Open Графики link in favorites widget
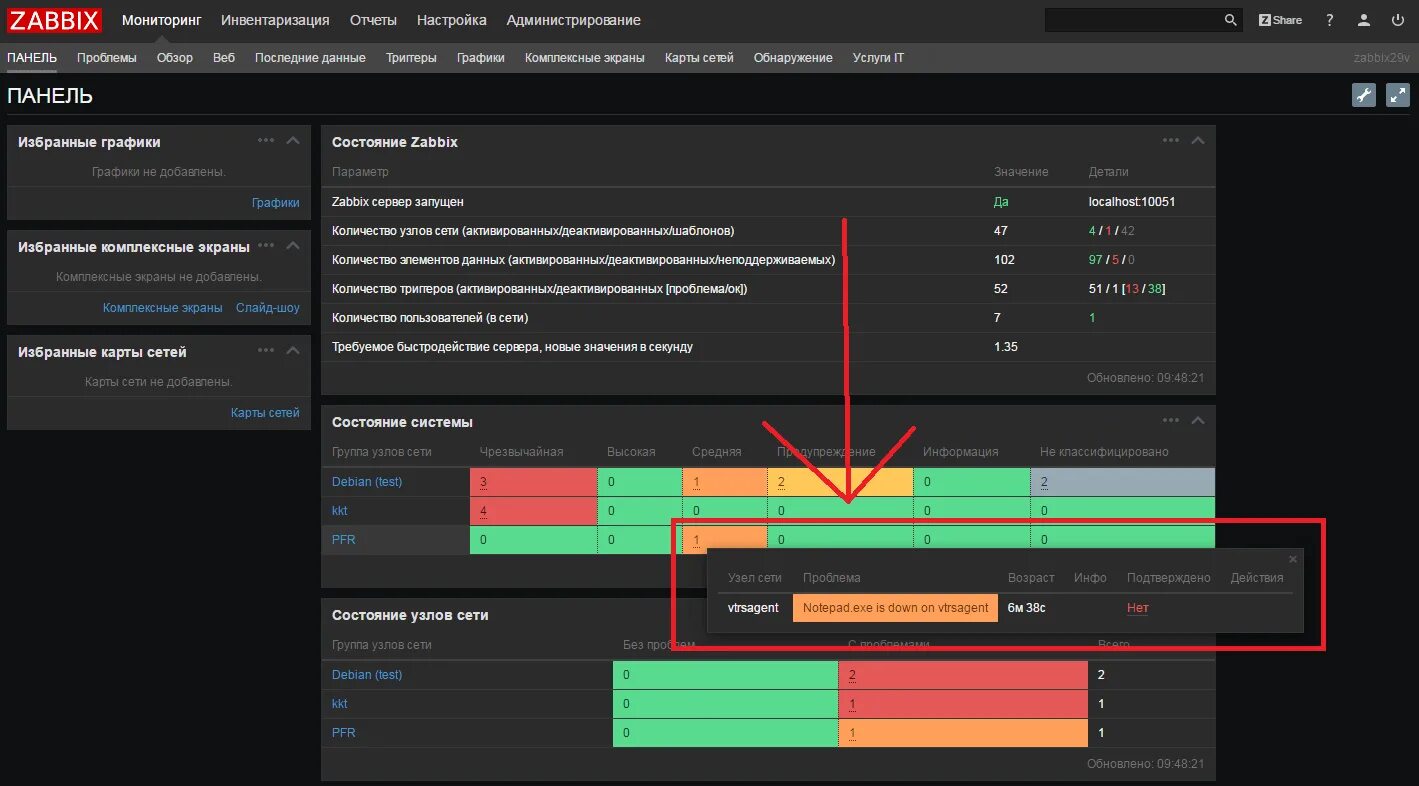This screenshot has width=1419, height=786. [x=276, y=202]
